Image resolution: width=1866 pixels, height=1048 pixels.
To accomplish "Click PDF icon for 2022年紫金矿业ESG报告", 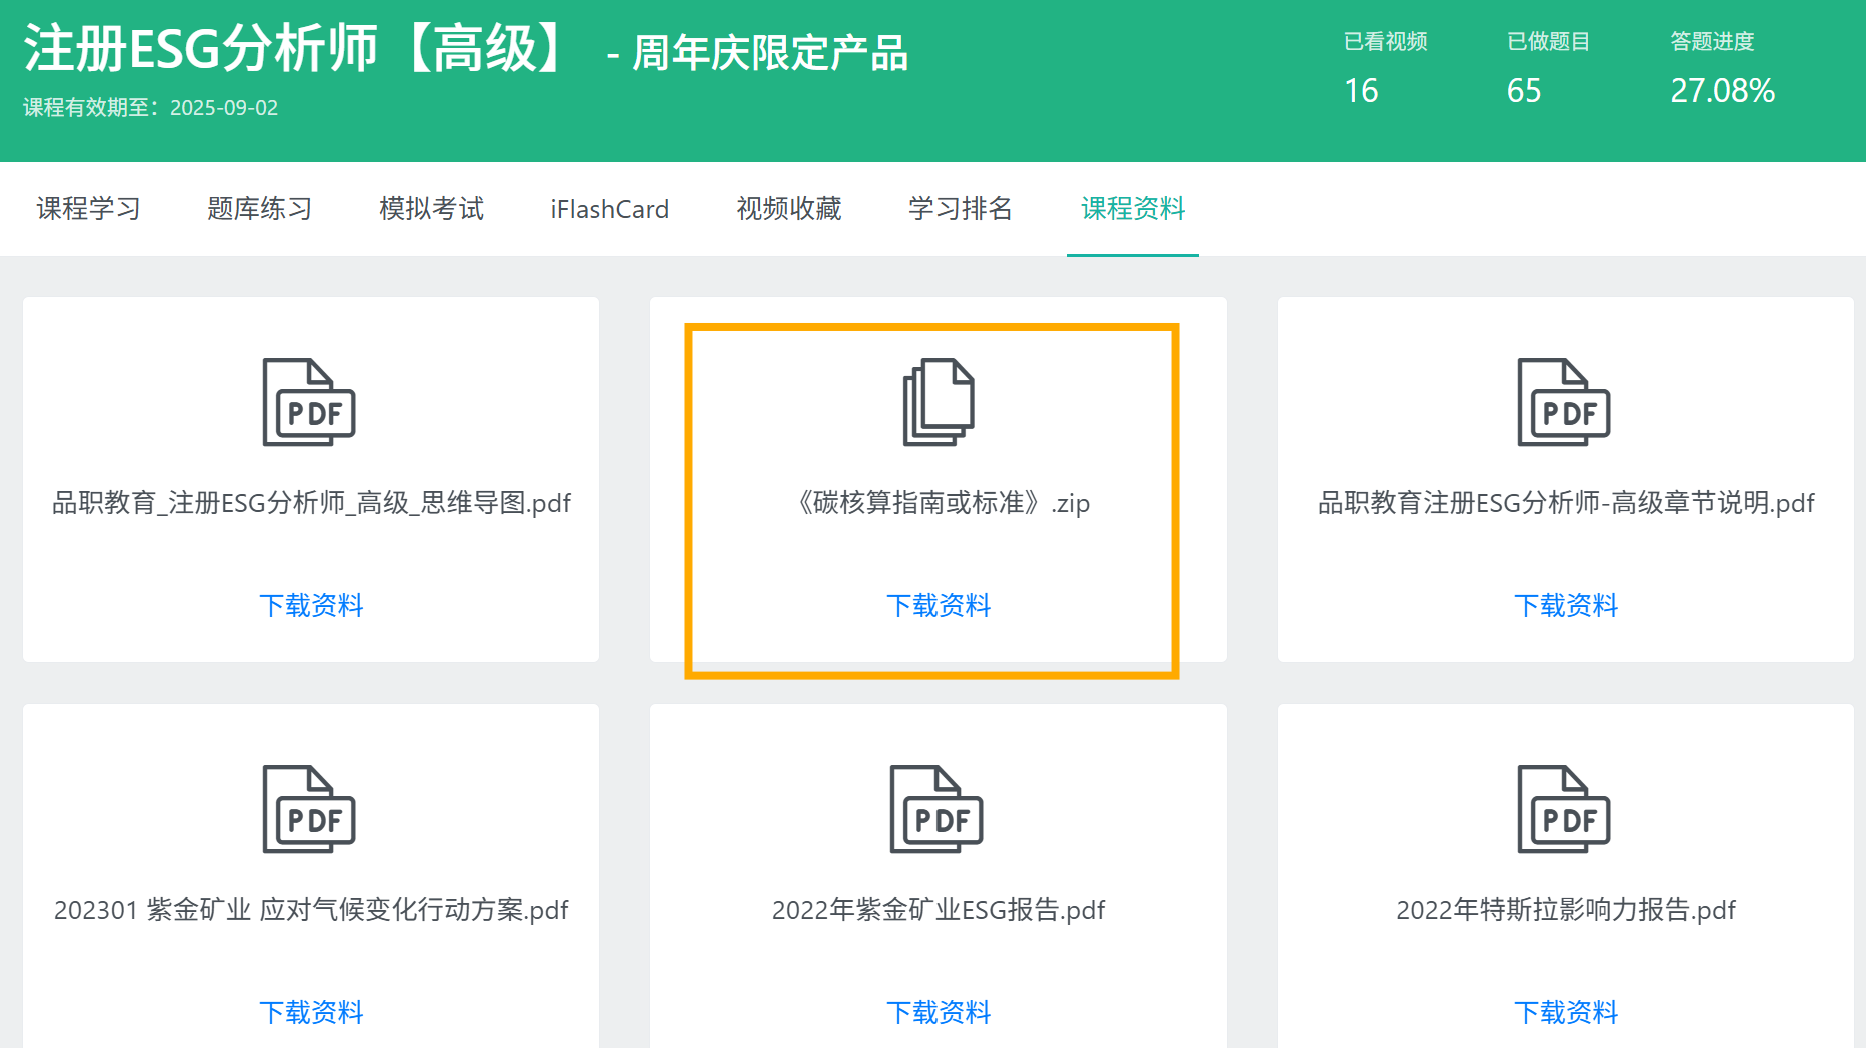I will [x=937, y=809].
